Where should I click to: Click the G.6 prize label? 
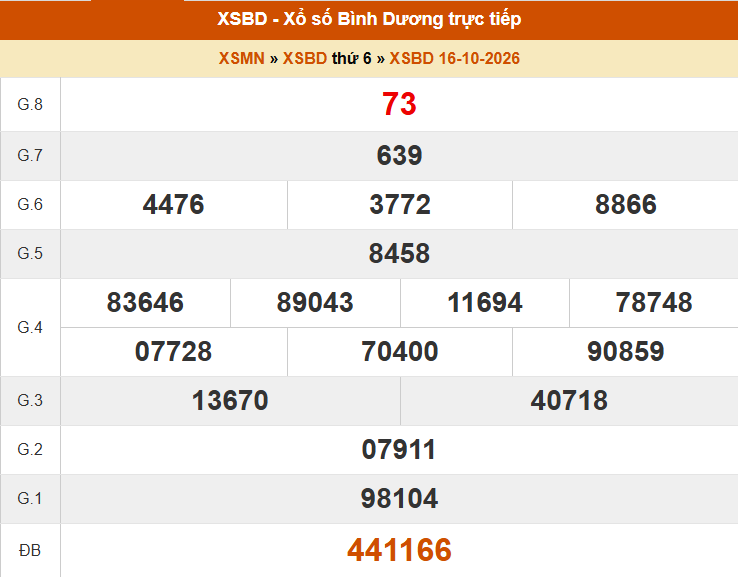[30, 204]
